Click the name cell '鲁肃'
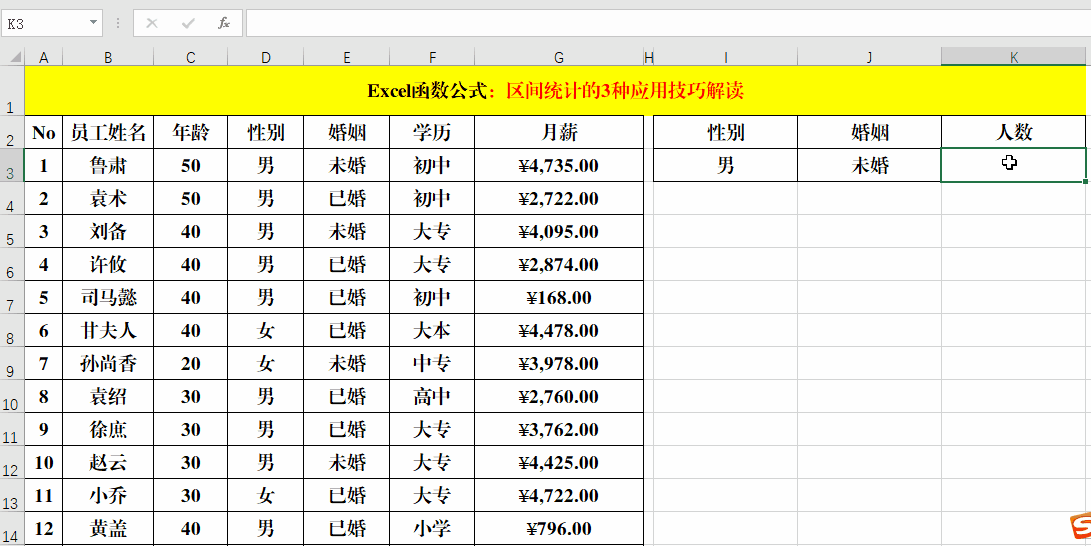This screenshot has width=1091, height=546. (108, 166)
